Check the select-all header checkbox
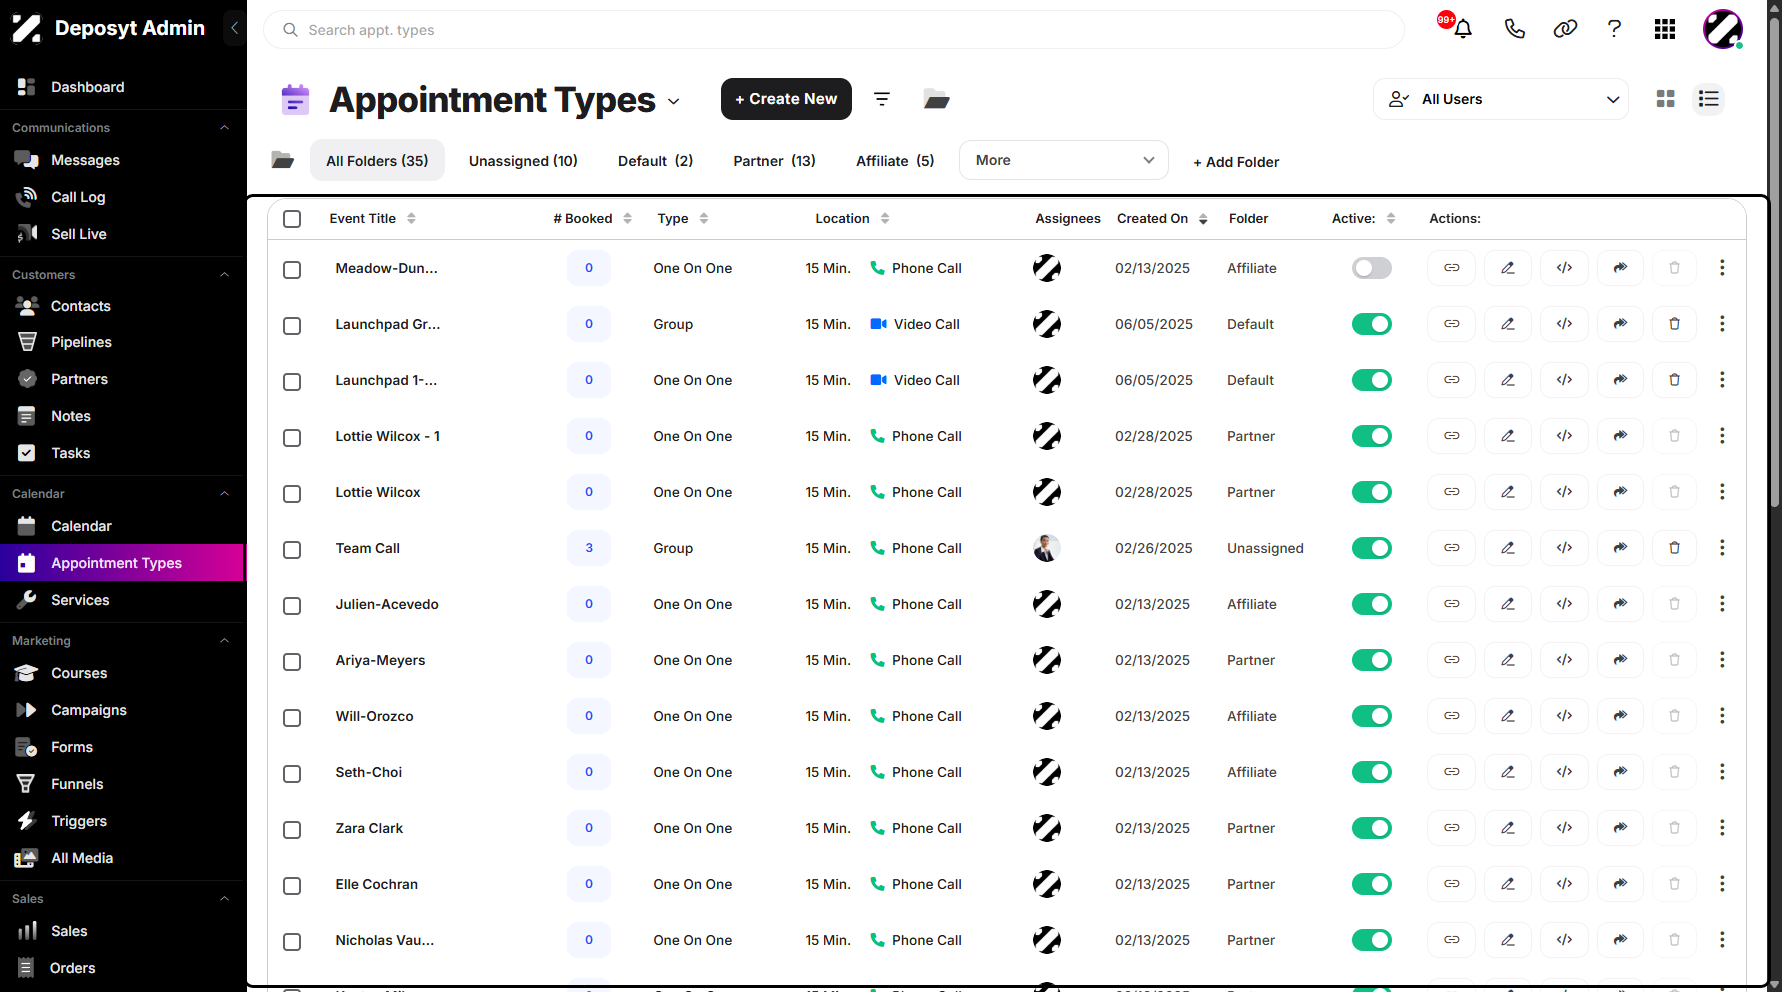Image resolution: width=1782 pixels, height=992 pixels. tap(292, 219)
